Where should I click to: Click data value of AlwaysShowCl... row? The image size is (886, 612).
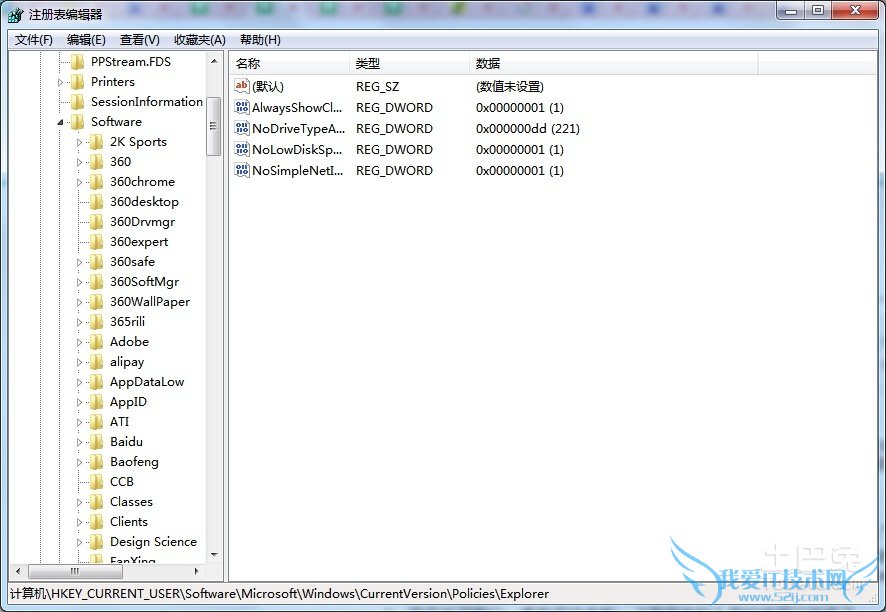tap(520, 108)
